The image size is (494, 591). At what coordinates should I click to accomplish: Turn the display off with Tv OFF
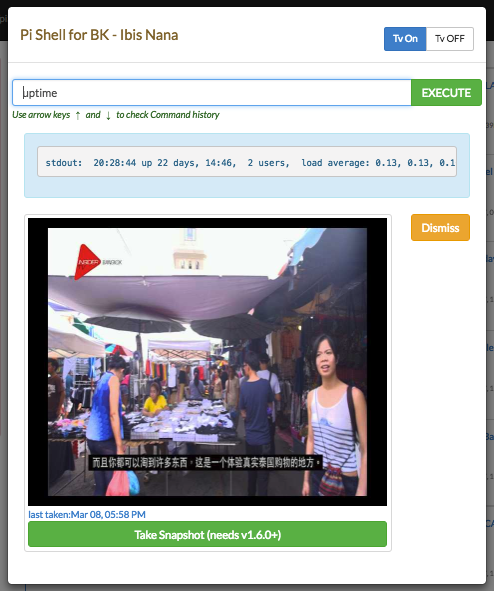click(x=450, y=39)
